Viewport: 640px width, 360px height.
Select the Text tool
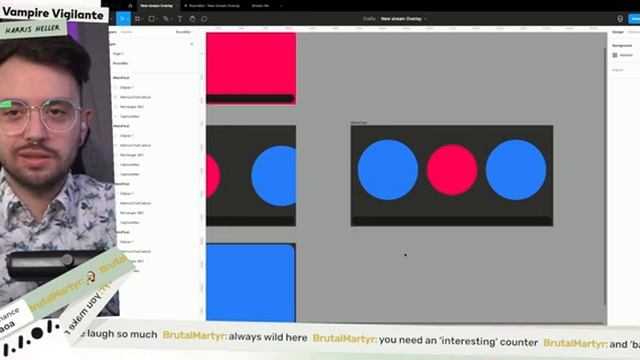(180, 19)
